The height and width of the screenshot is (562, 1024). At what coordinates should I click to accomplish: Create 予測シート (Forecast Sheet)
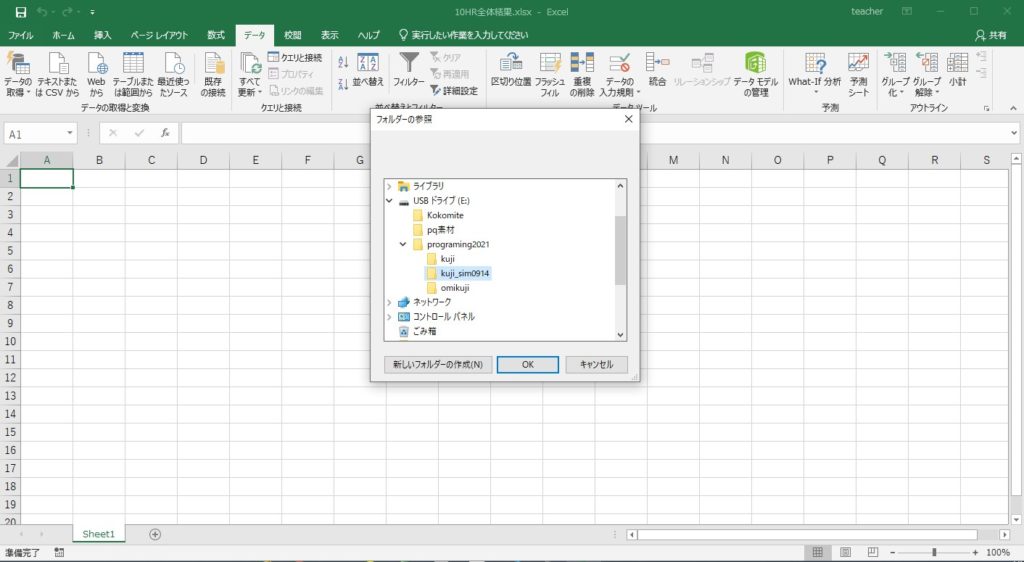pos(859,75)
